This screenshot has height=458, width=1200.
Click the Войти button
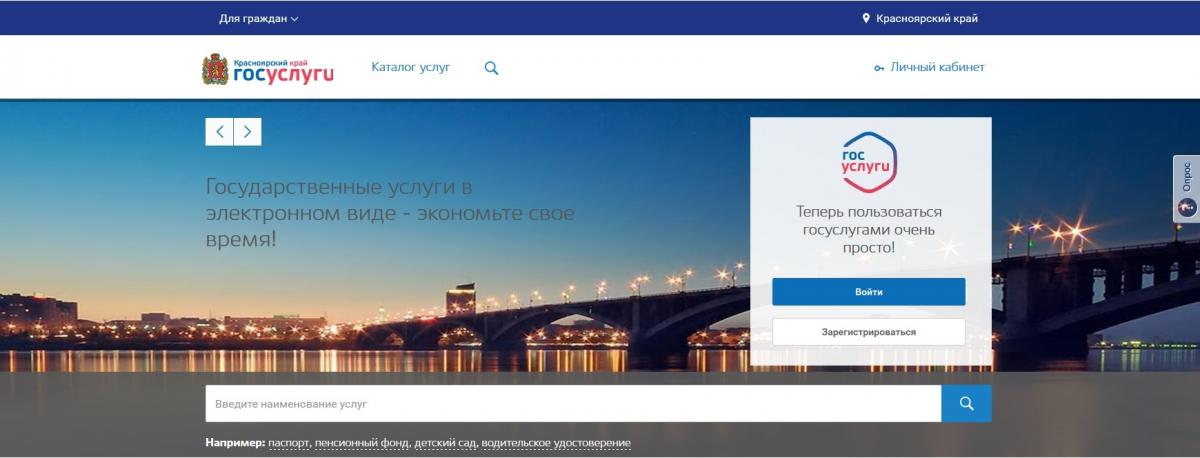pos(869,292)
